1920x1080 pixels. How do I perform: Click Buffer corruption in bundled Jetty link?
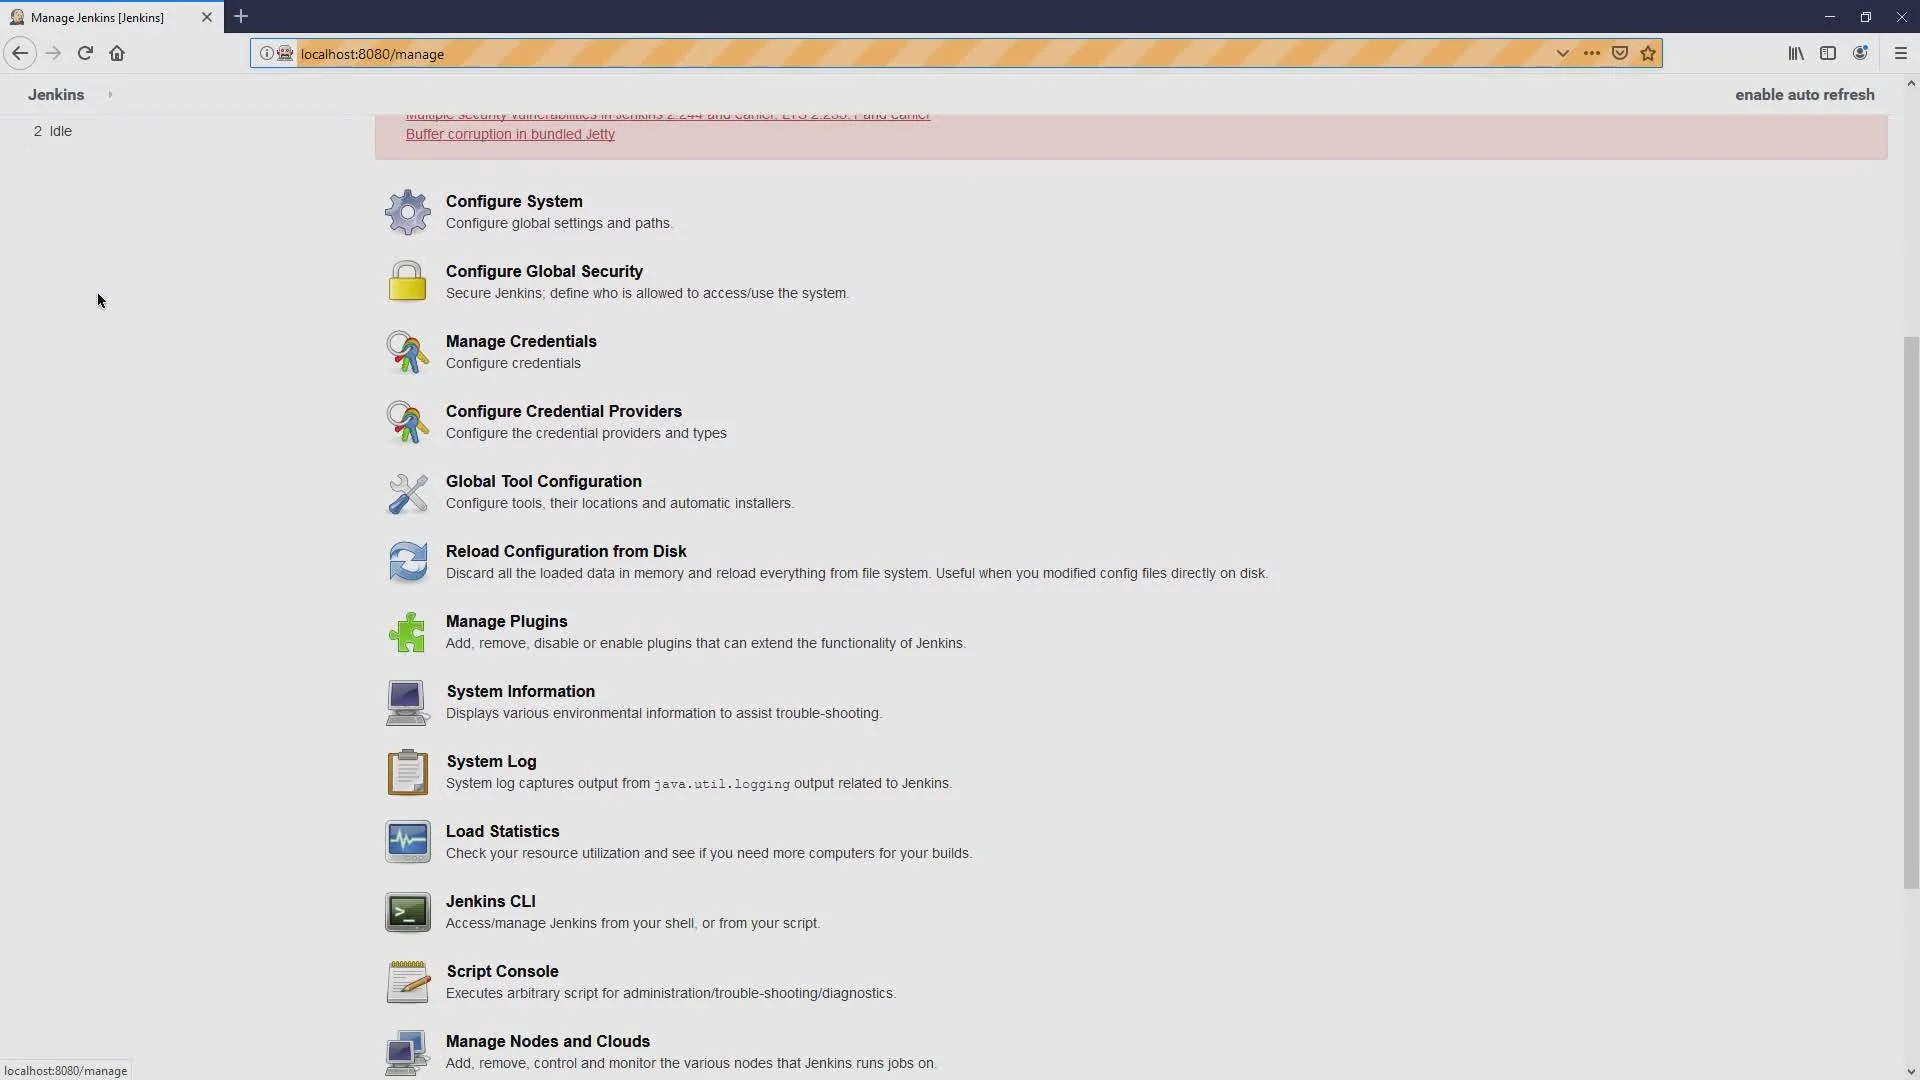point(509,133)
